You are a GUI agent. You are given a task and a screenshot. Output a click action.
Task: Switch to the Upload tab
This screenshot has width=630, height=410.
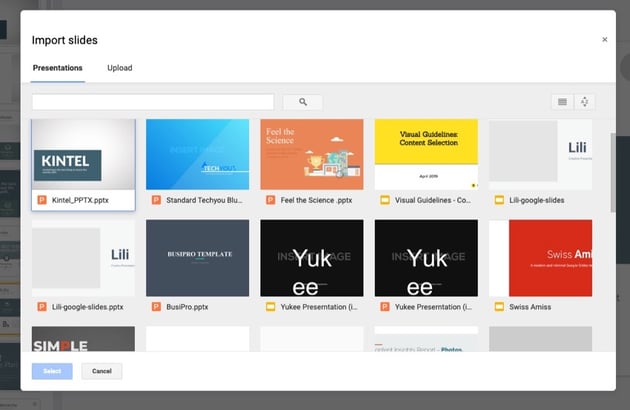tap(120, 68)
